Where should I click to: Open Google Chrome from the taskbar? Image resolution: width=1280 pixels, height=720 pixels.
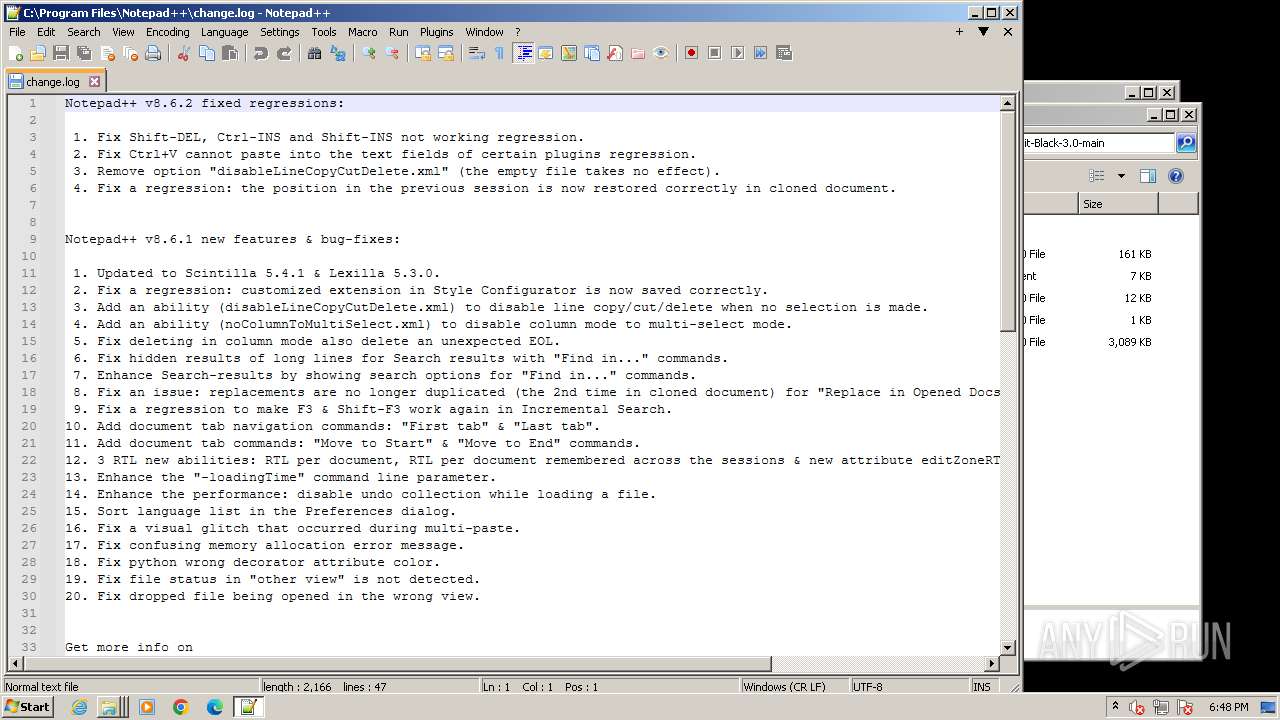(x=181, y=707)
